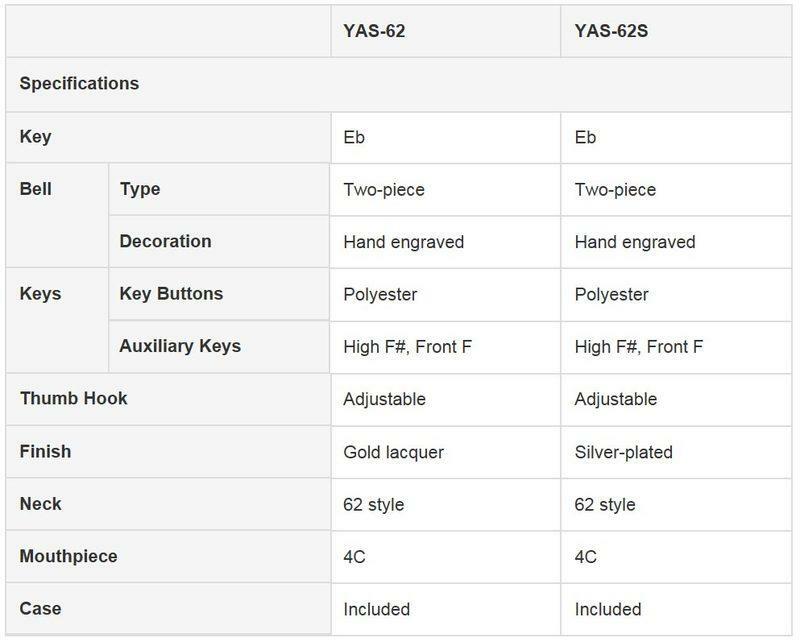Click the Bell row group label

pos(36,189)
